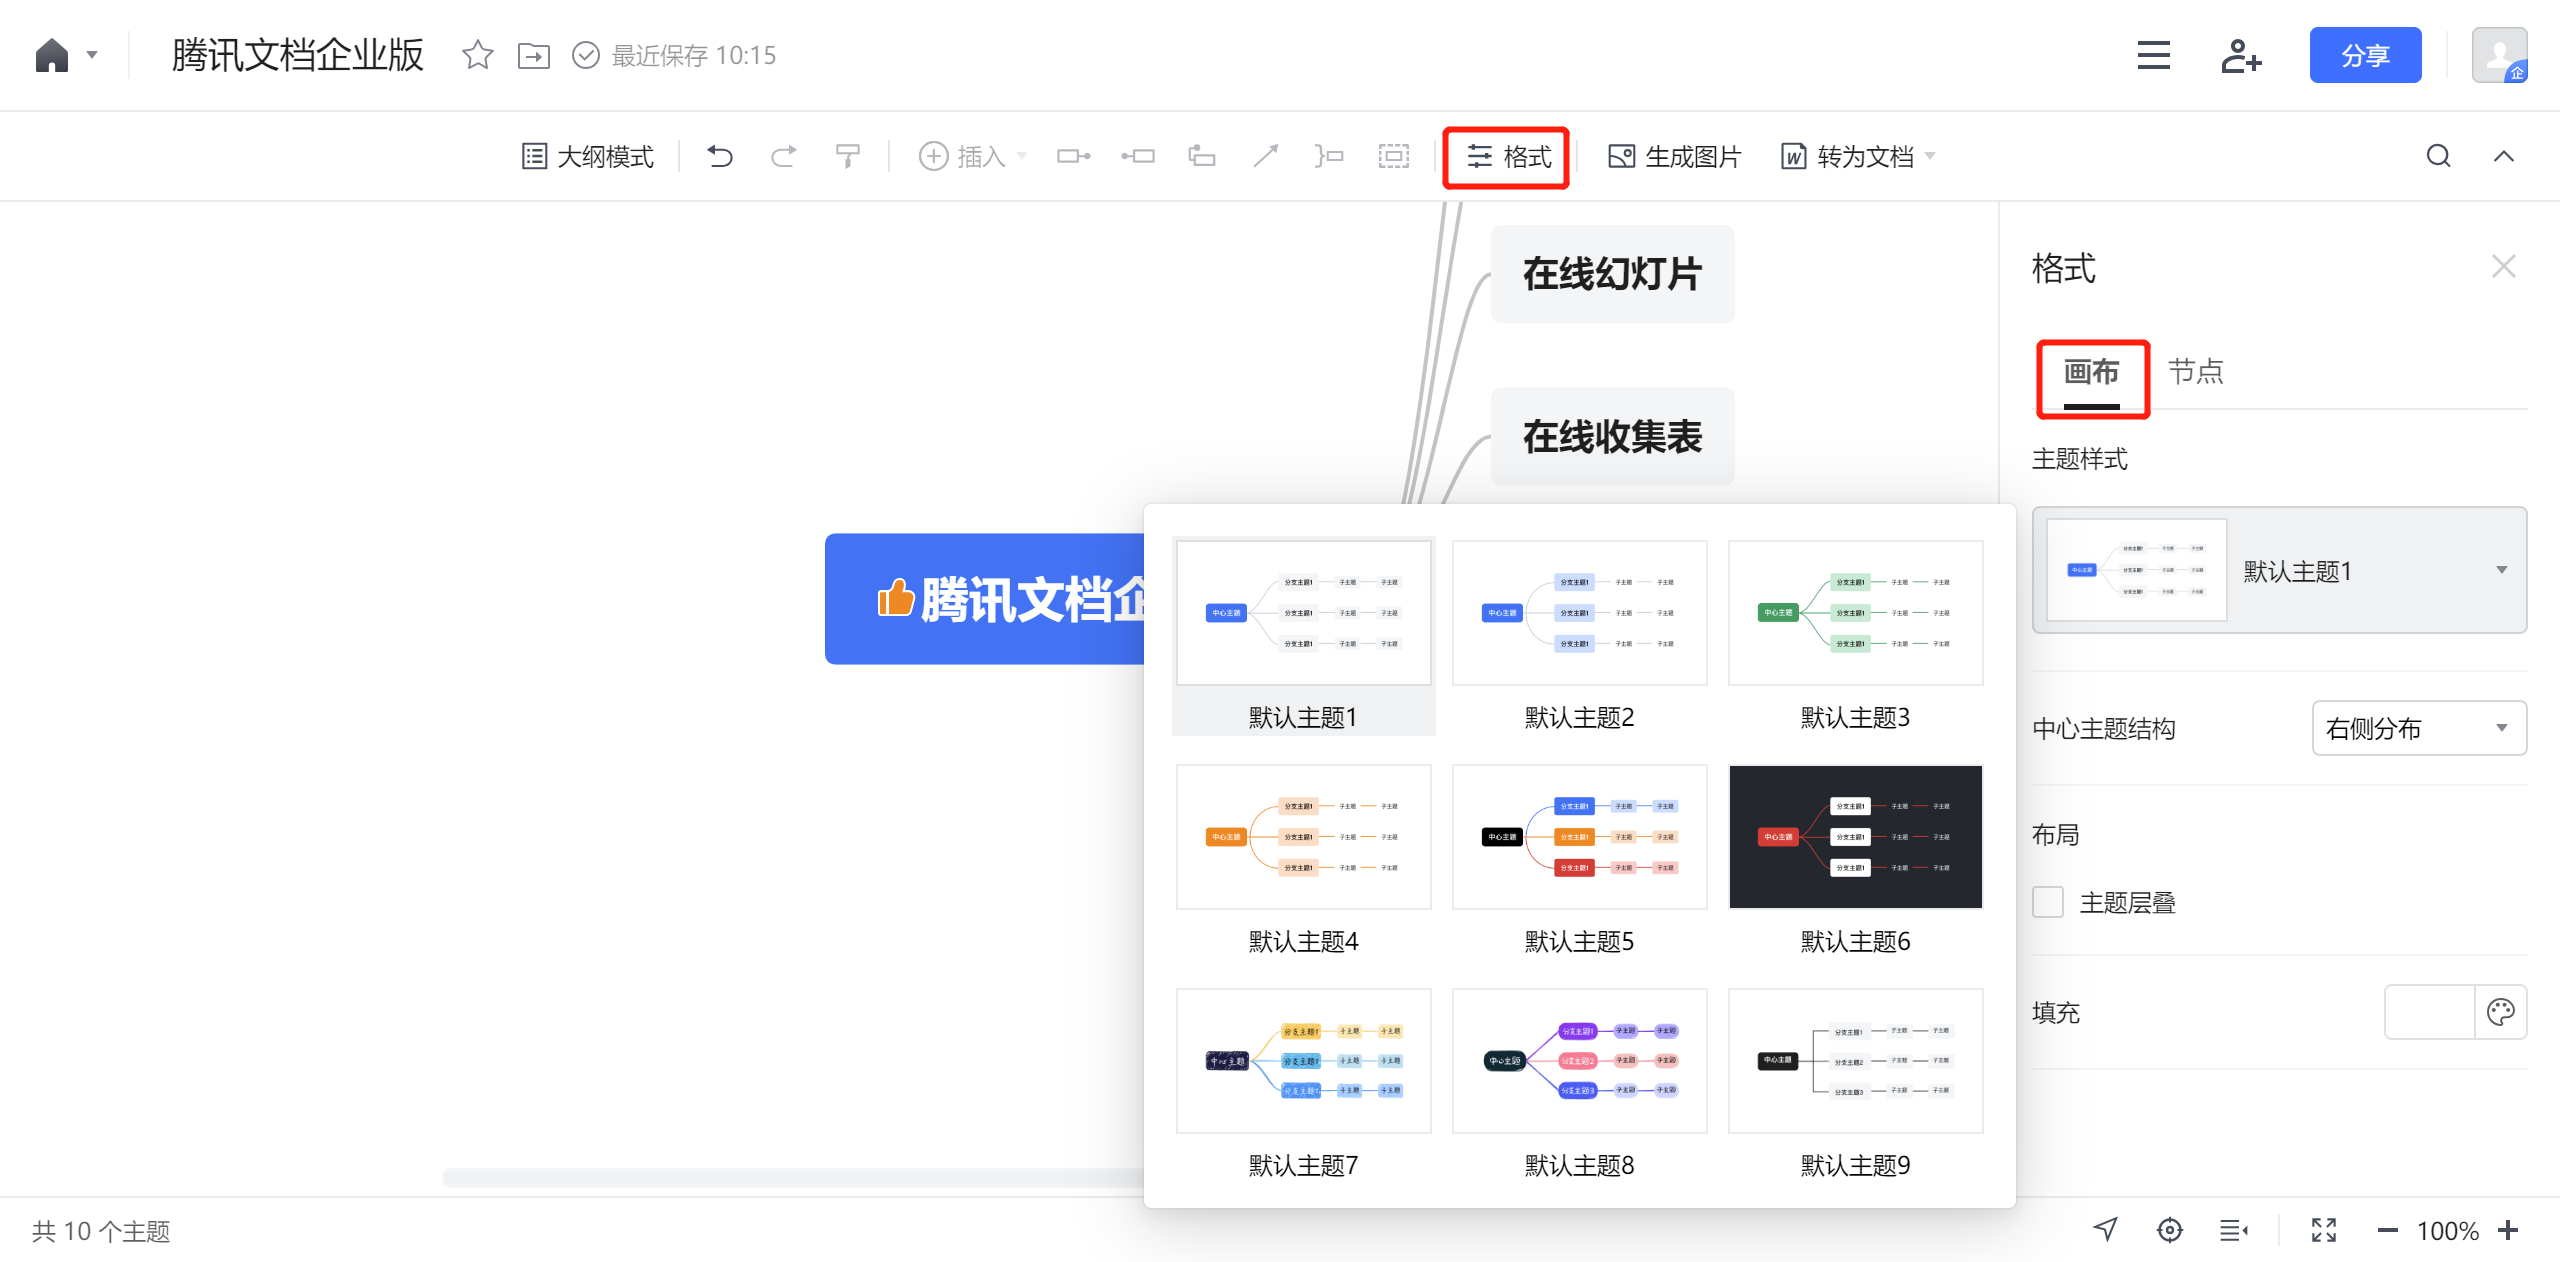Screen dimensions: 2560x1262
Task: Open the search magnifier icon
Action: (2438, 156)
